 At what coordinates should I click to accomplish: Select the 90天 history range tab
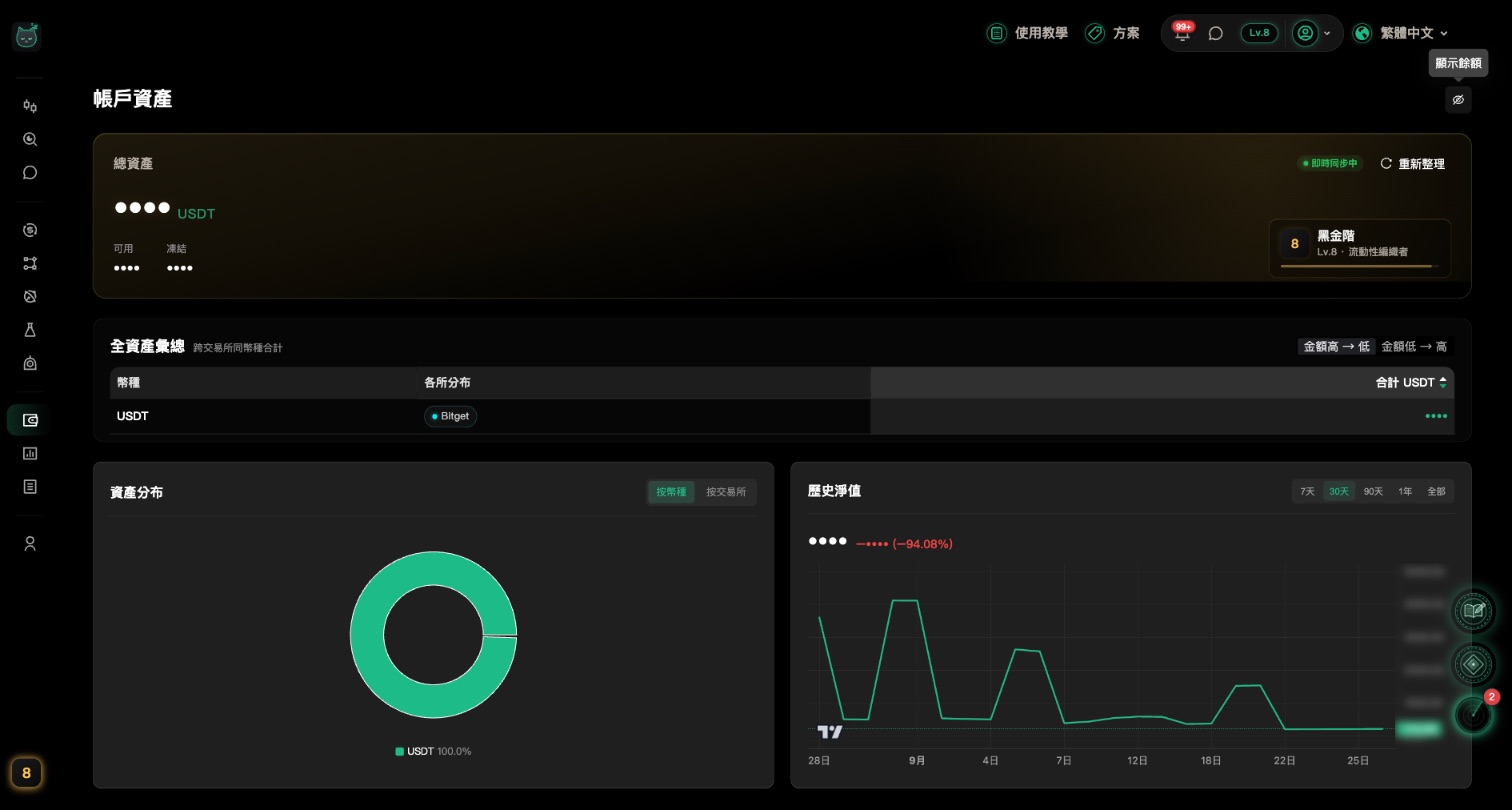(x=1373, y=491)
